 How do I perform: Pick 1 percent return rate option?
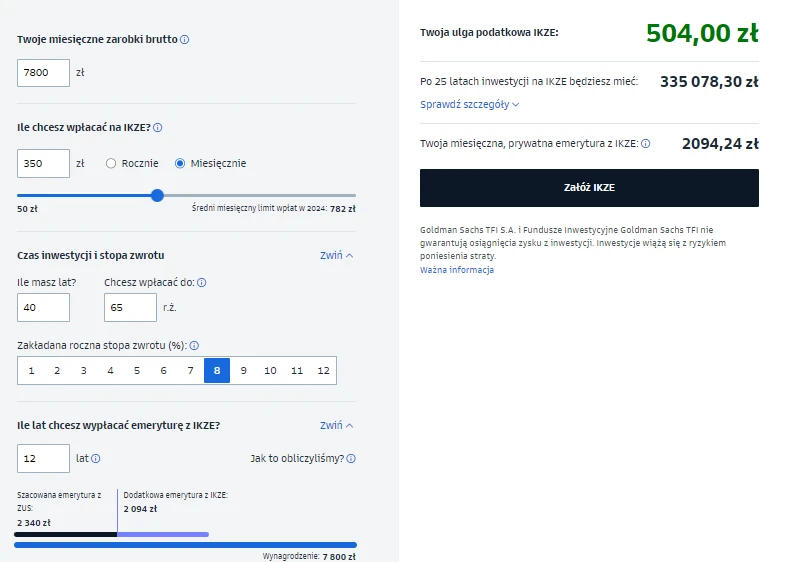tap(31, 371)
